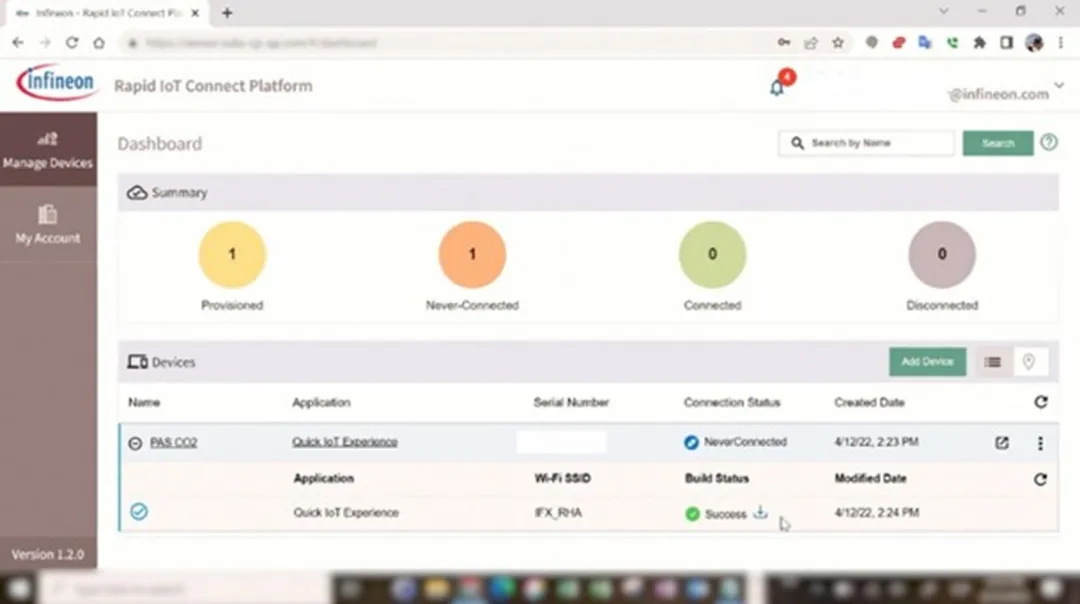Refresh the Devices table

click(x=1041, y=402)
